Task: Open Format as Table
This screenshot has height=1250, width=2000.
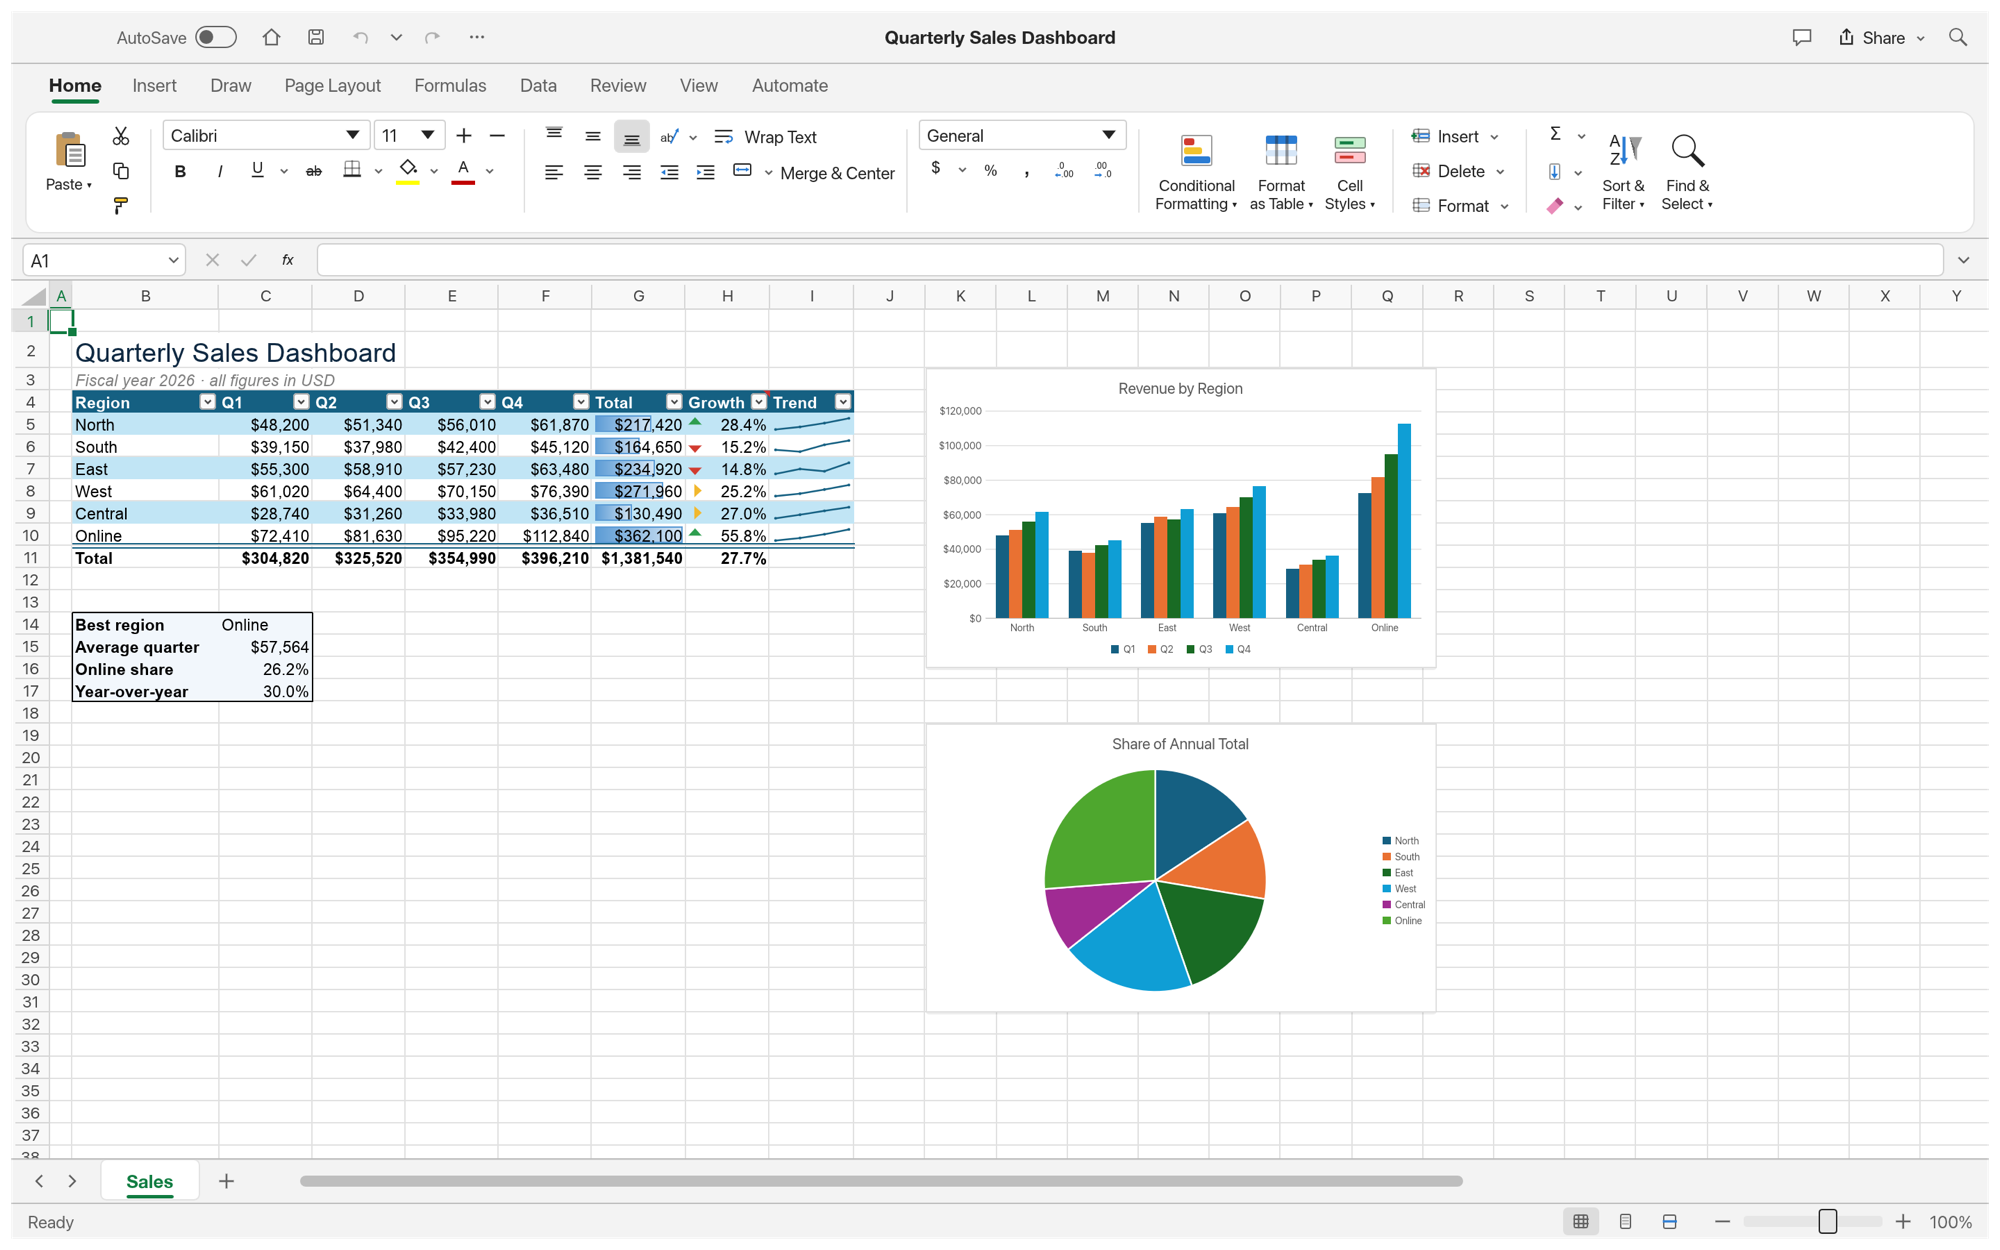Action: pos(1281,172)
